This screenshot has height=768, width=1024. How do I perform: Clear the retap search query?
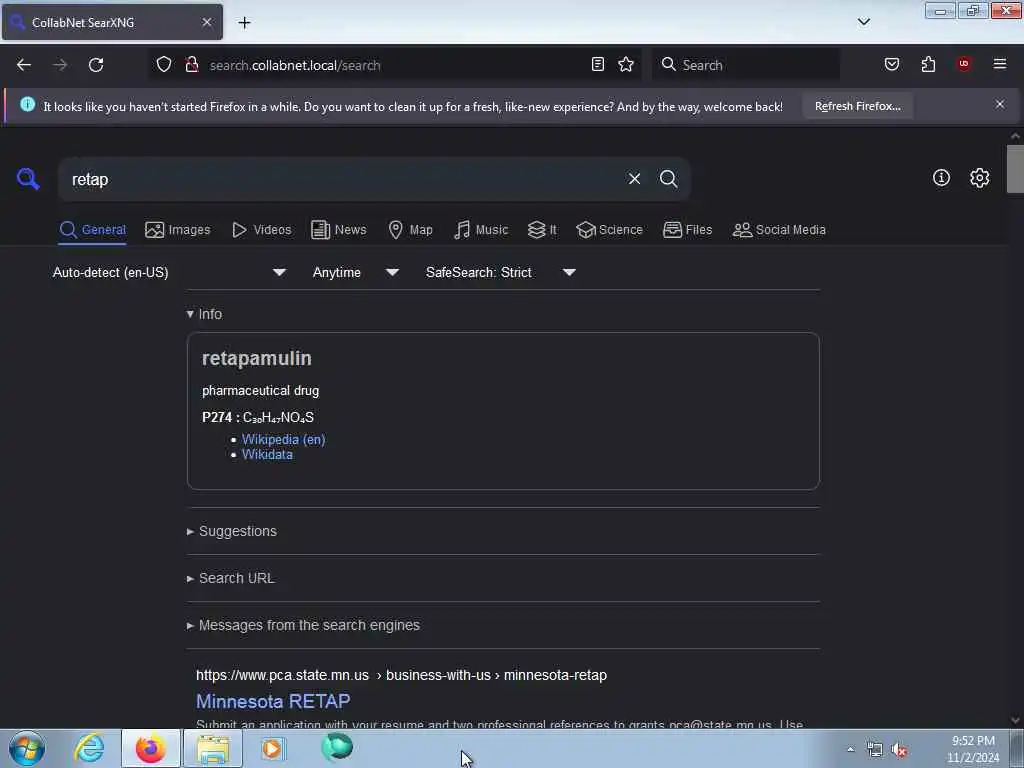tap(634, 179)
